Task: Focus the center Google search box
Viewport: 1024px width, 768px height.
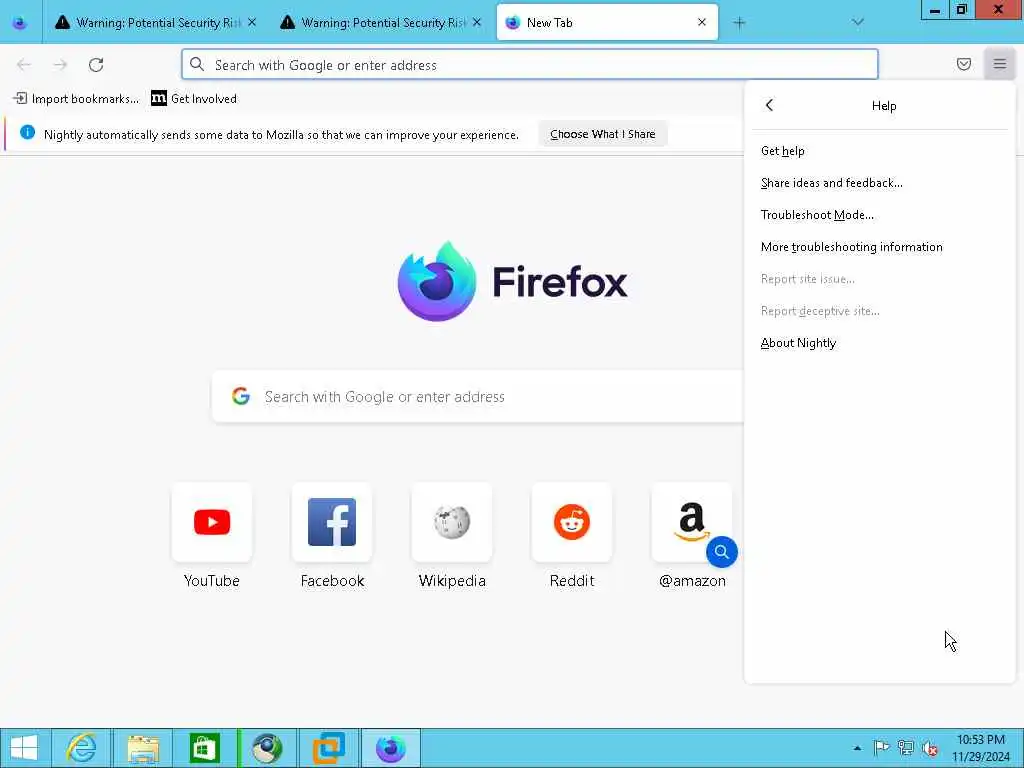Action: [x=478, y=396]
